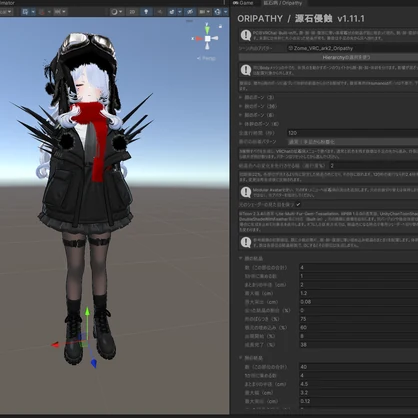Open the grid snapping dropdown arrow
This screenshot has height=418, width=418.
(x=49, y=12)
